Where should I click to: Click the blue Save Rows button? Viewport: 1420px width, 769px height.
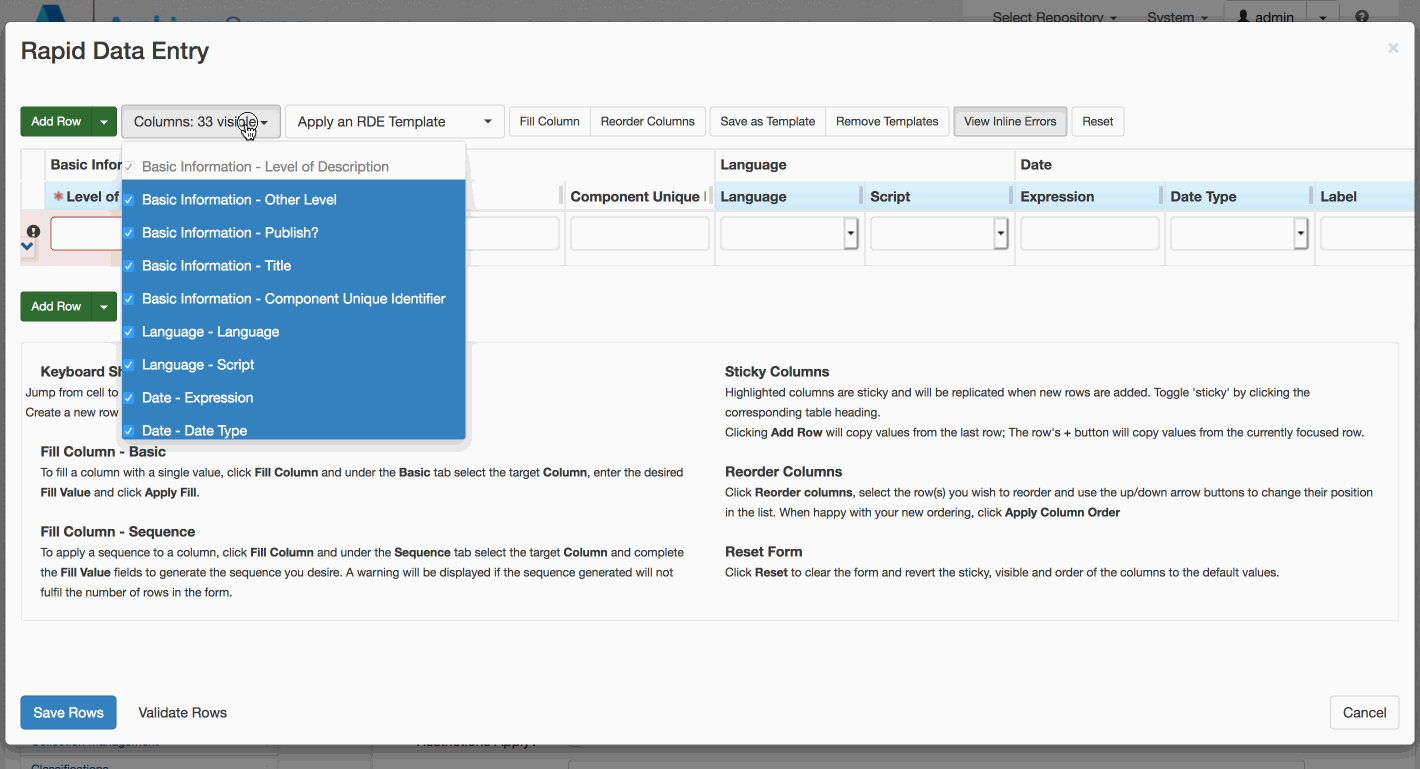click(68, 713)
